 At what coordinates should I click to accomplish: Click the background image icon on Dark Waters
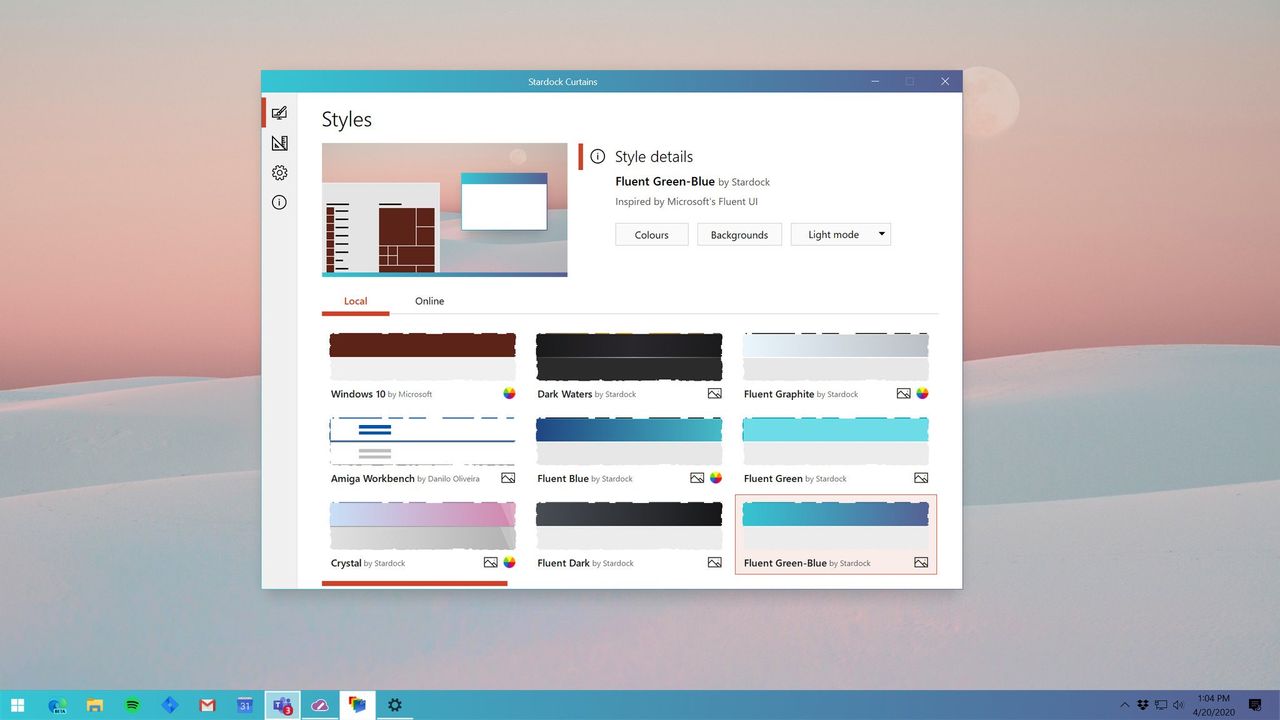714,394
